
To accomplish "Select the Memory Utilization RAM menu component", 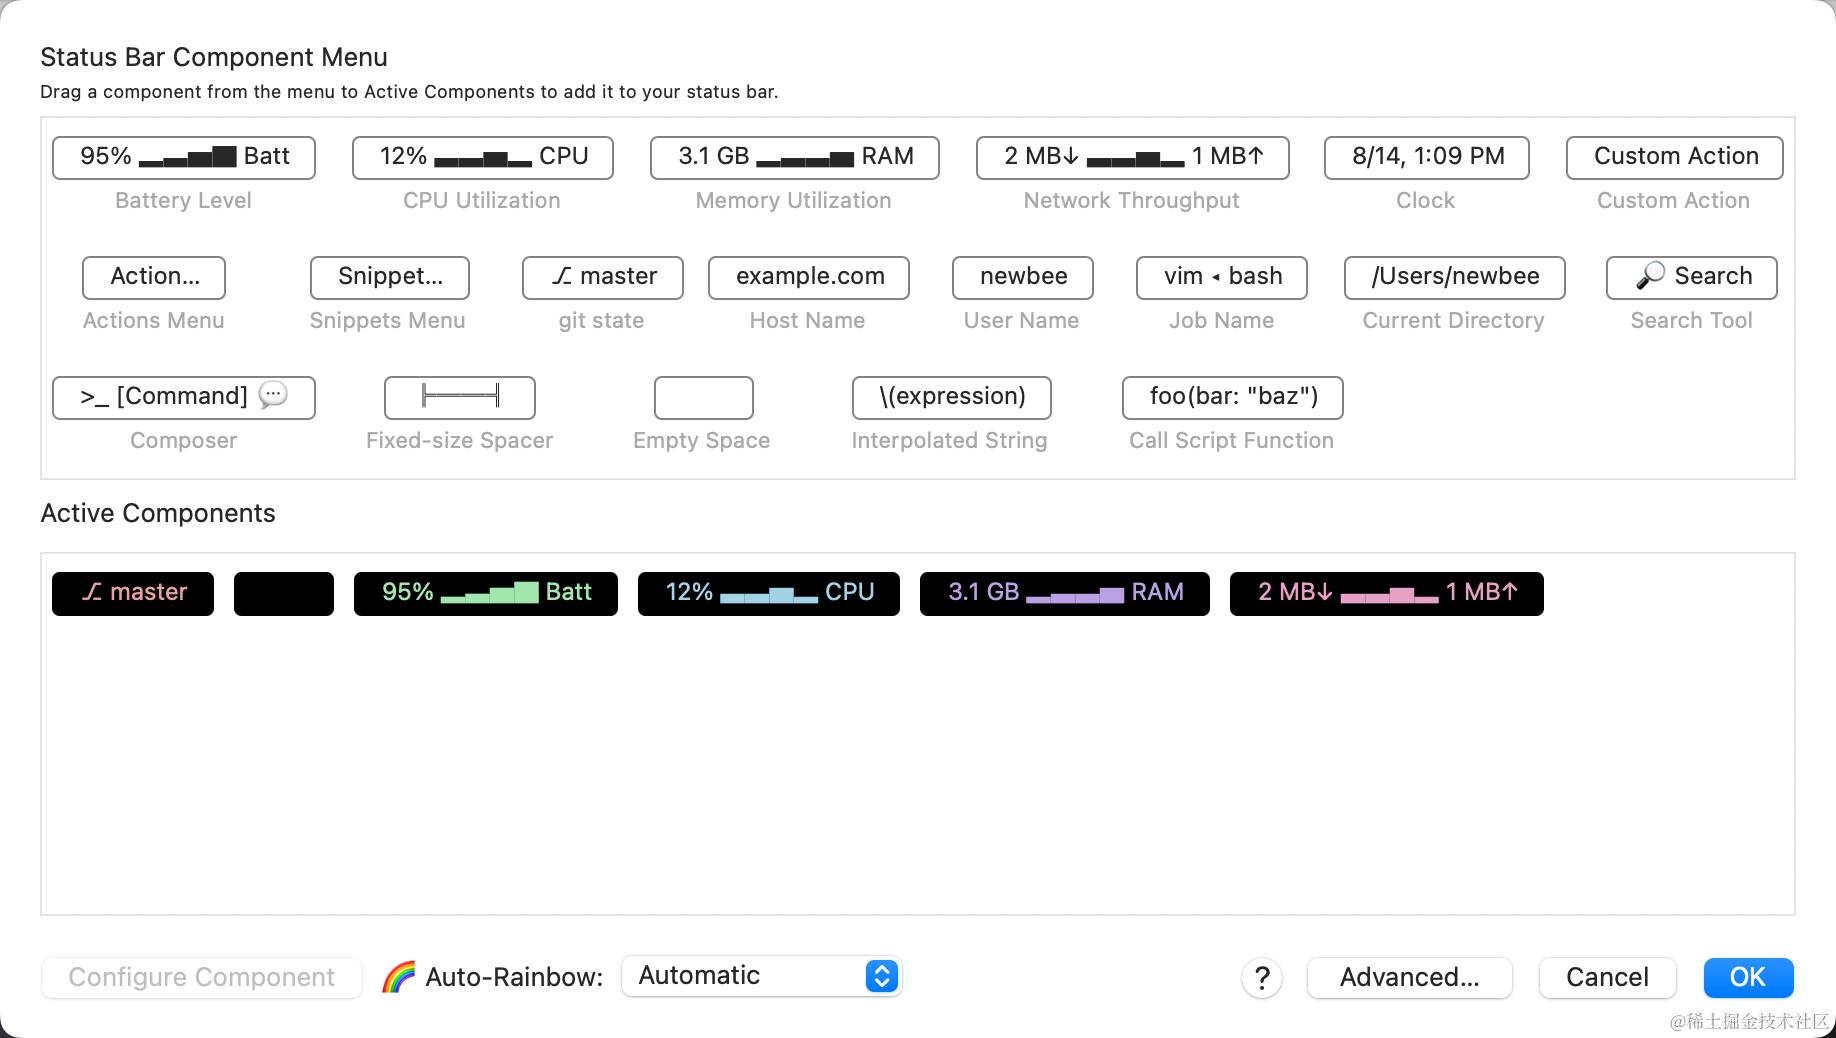I will 795,157.
